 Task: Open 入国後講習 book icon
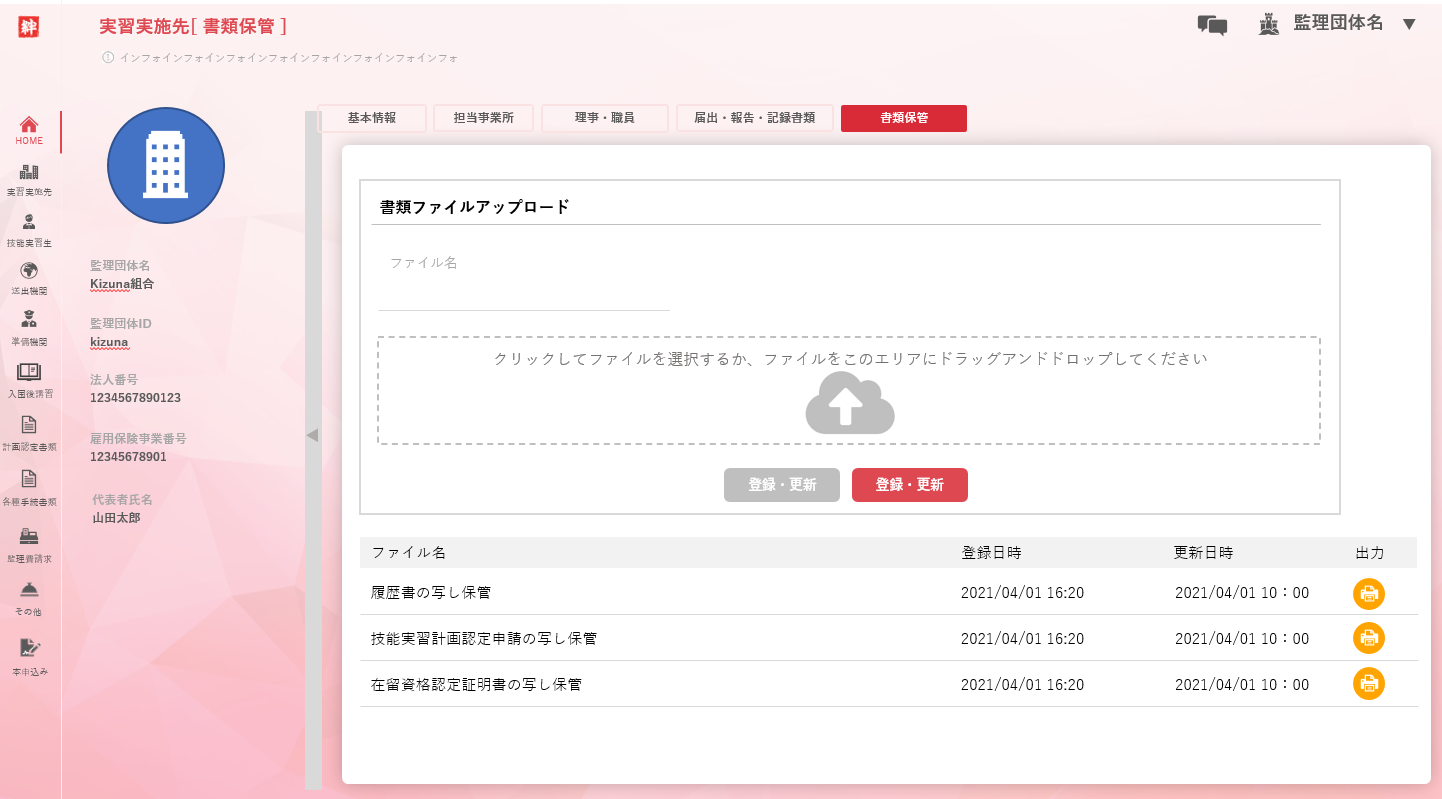point(29,378)
